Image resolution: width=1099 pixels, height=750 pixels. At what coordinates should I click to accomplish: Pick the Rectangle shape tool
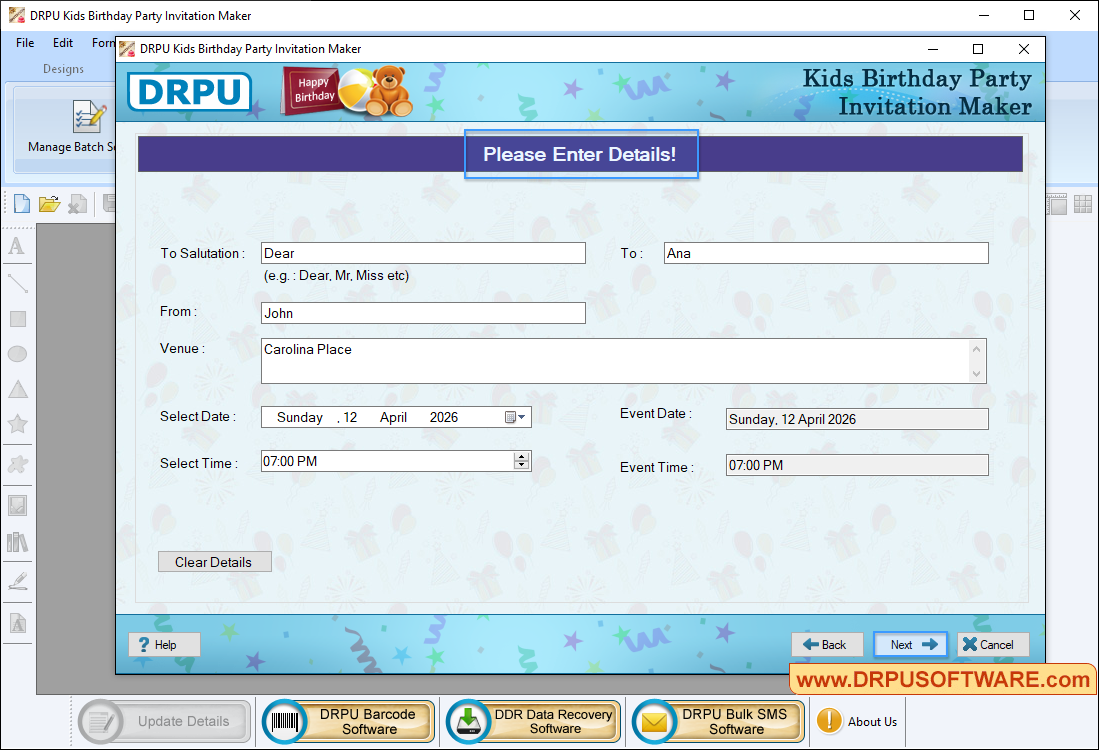[16, 318]
